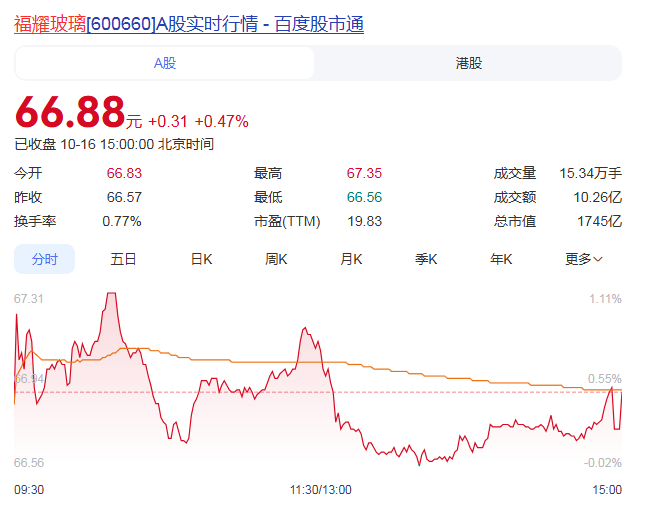Click the 最低 value 66.56

pos(364,197)
